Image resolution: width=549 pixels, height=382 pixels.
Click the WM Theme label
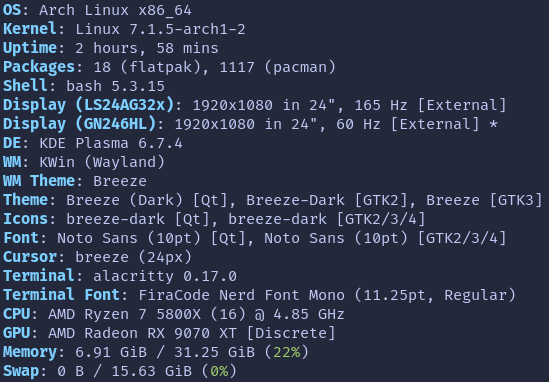coord(39,181)
